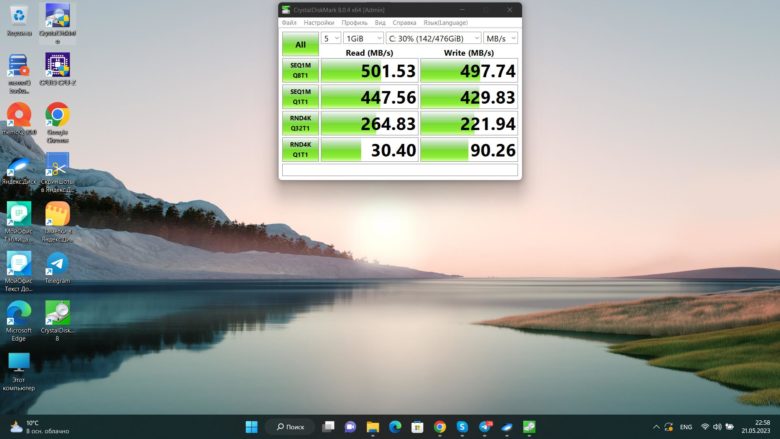Open Task View from the taskbar
Screen dimensions: 780x439
click(328, 427)
